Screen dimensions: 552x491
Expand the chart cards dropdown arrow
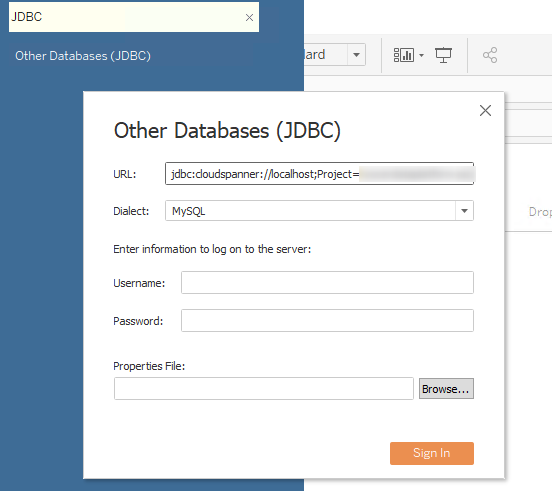click(421, 55)
